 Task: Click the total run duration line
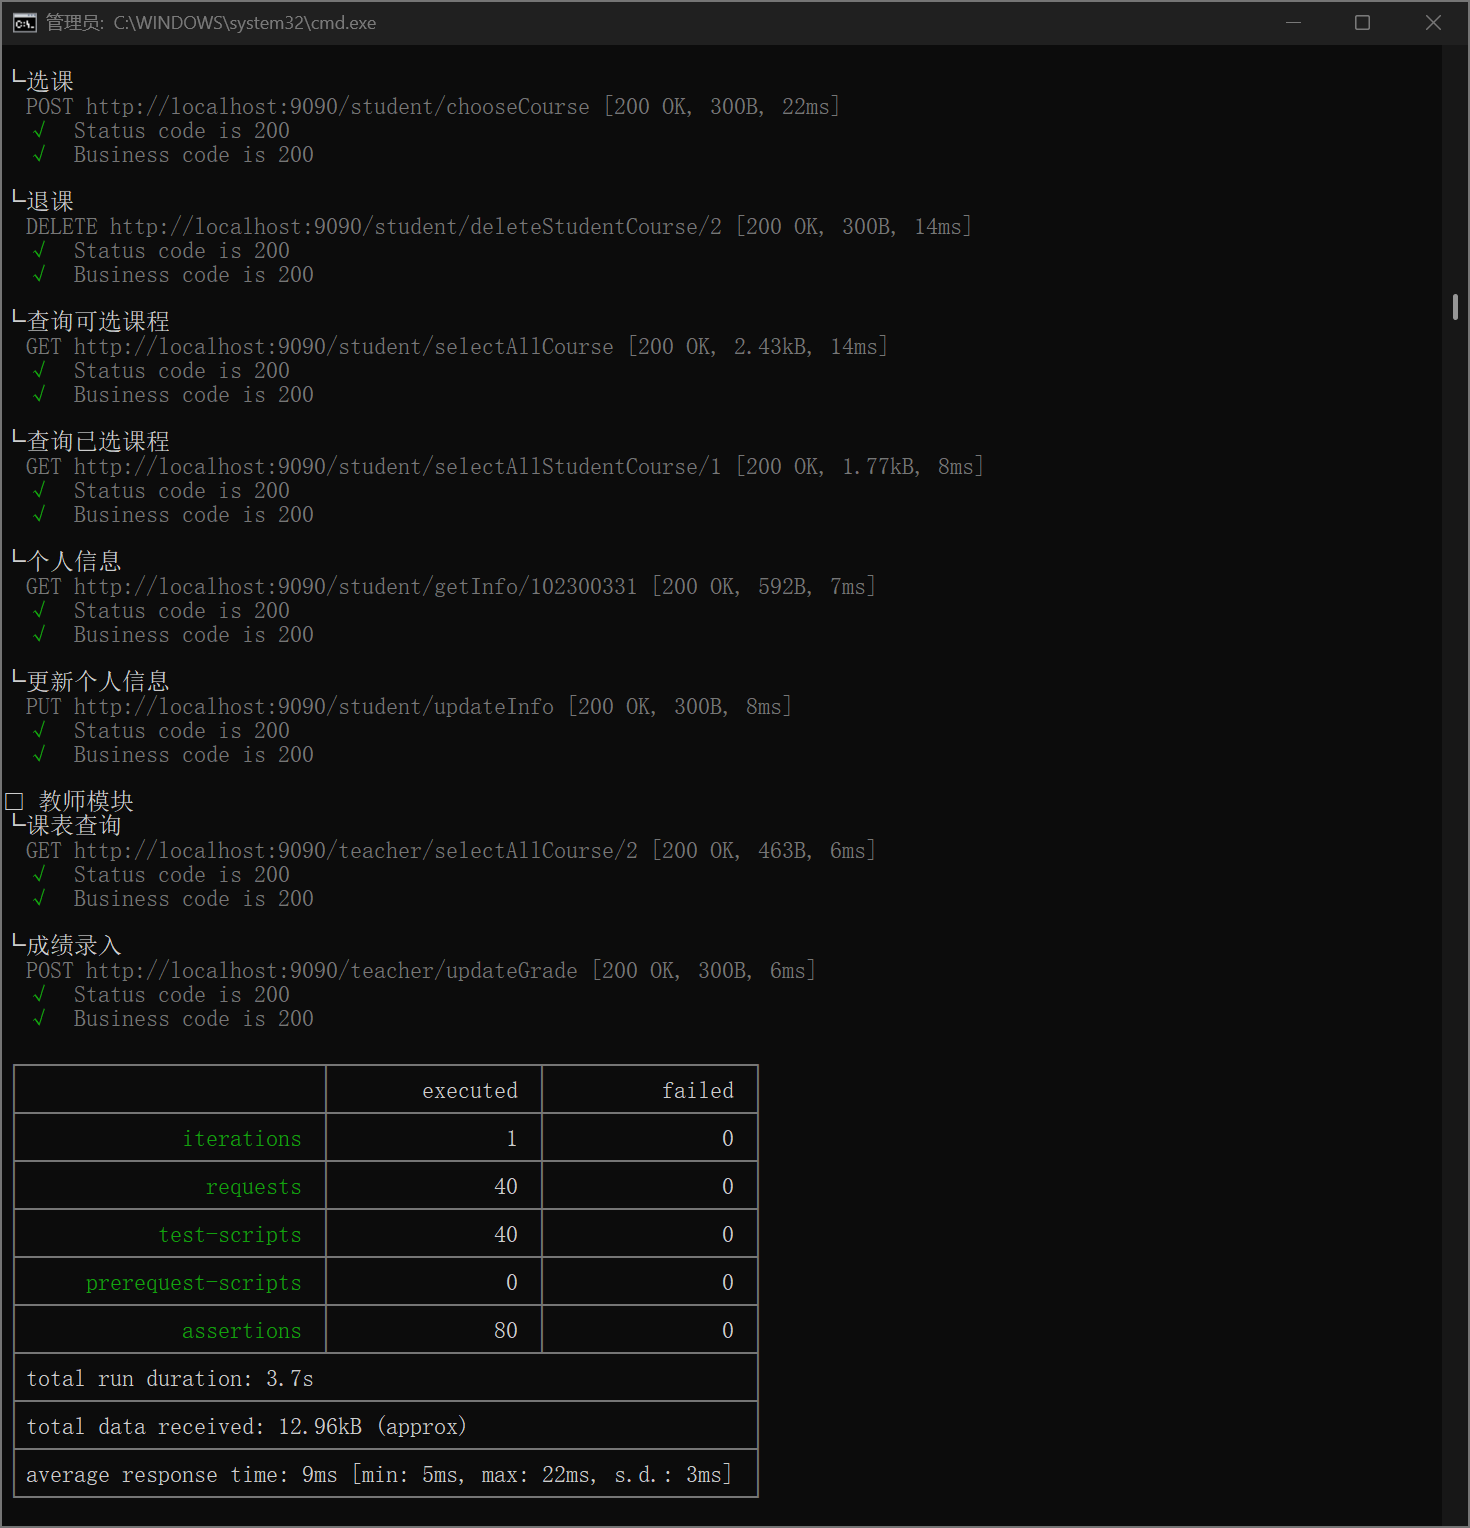[170, 1378]
